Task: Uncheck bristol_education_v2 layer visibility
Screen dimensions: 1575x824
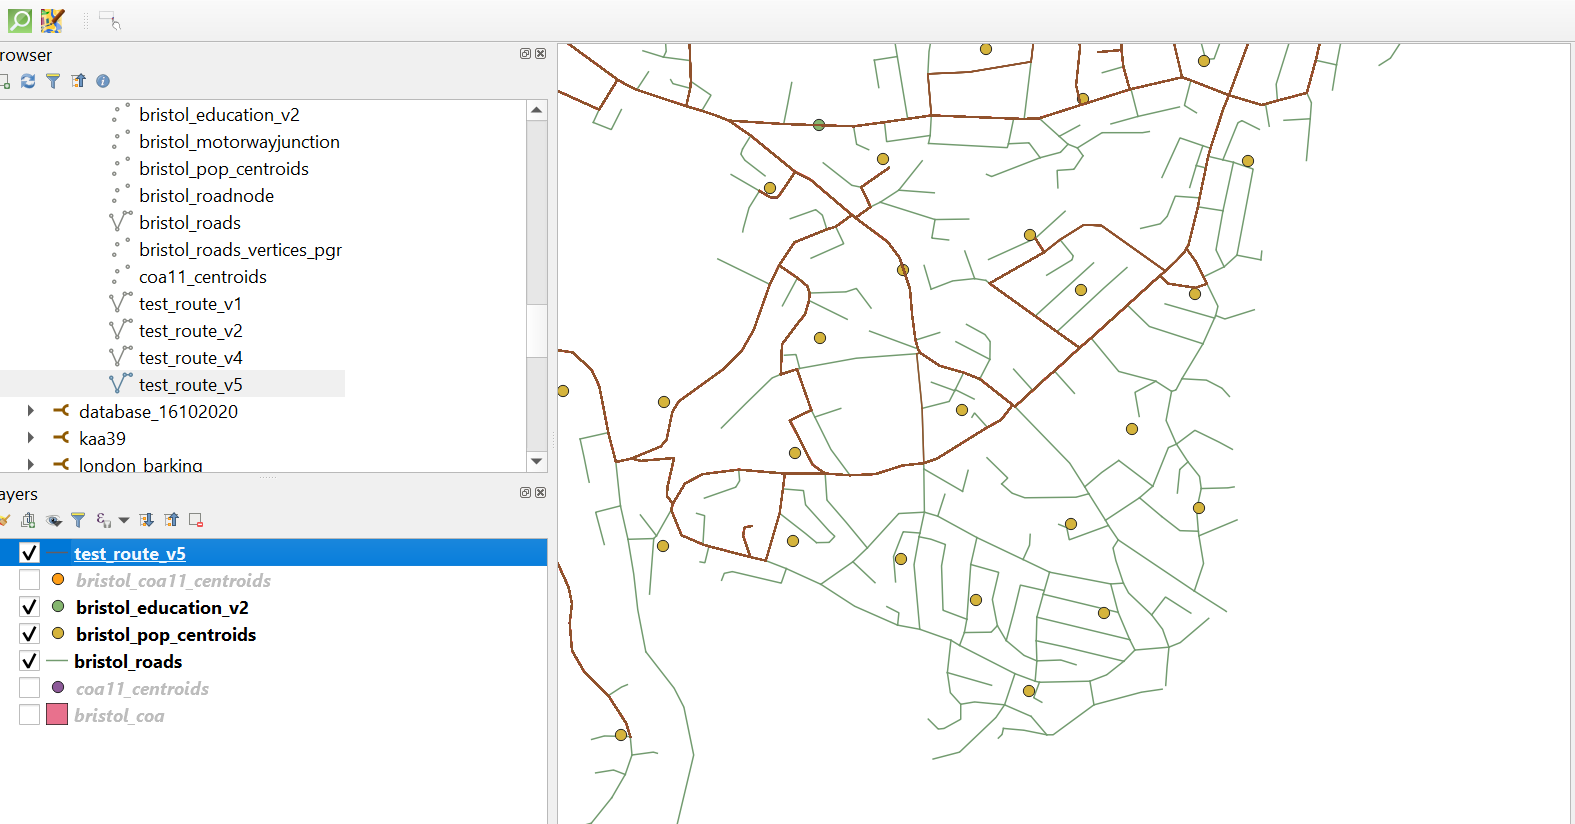Action: pyautogui.click(x=29, y=607)
